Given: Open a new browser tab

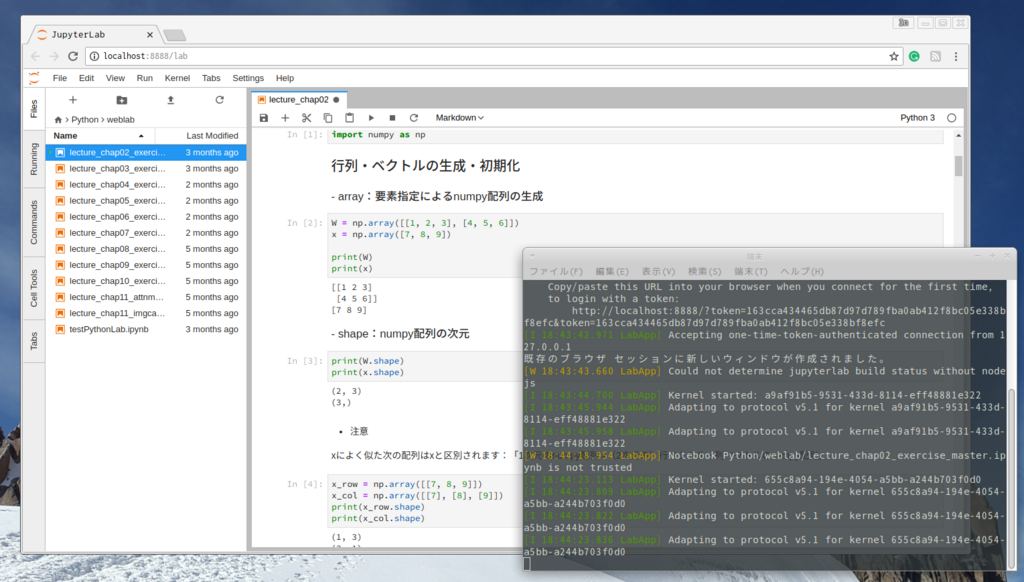Looking at the screenshot, I should (174, 35).
